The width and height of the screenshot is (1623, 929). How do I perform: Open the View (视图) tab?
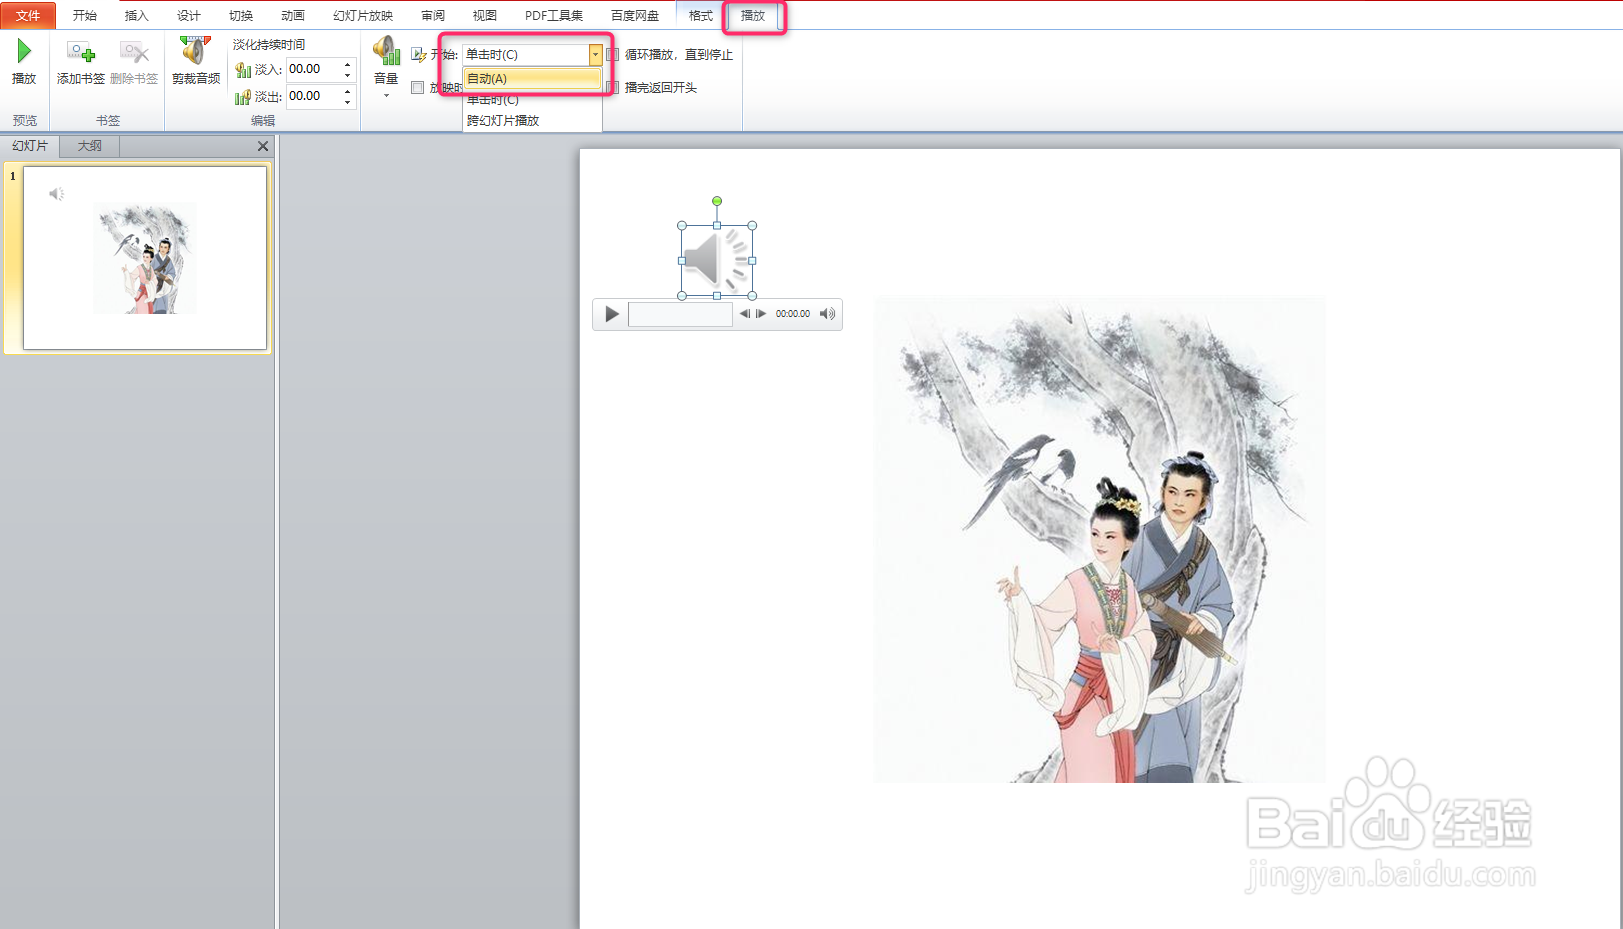point(484,15)
